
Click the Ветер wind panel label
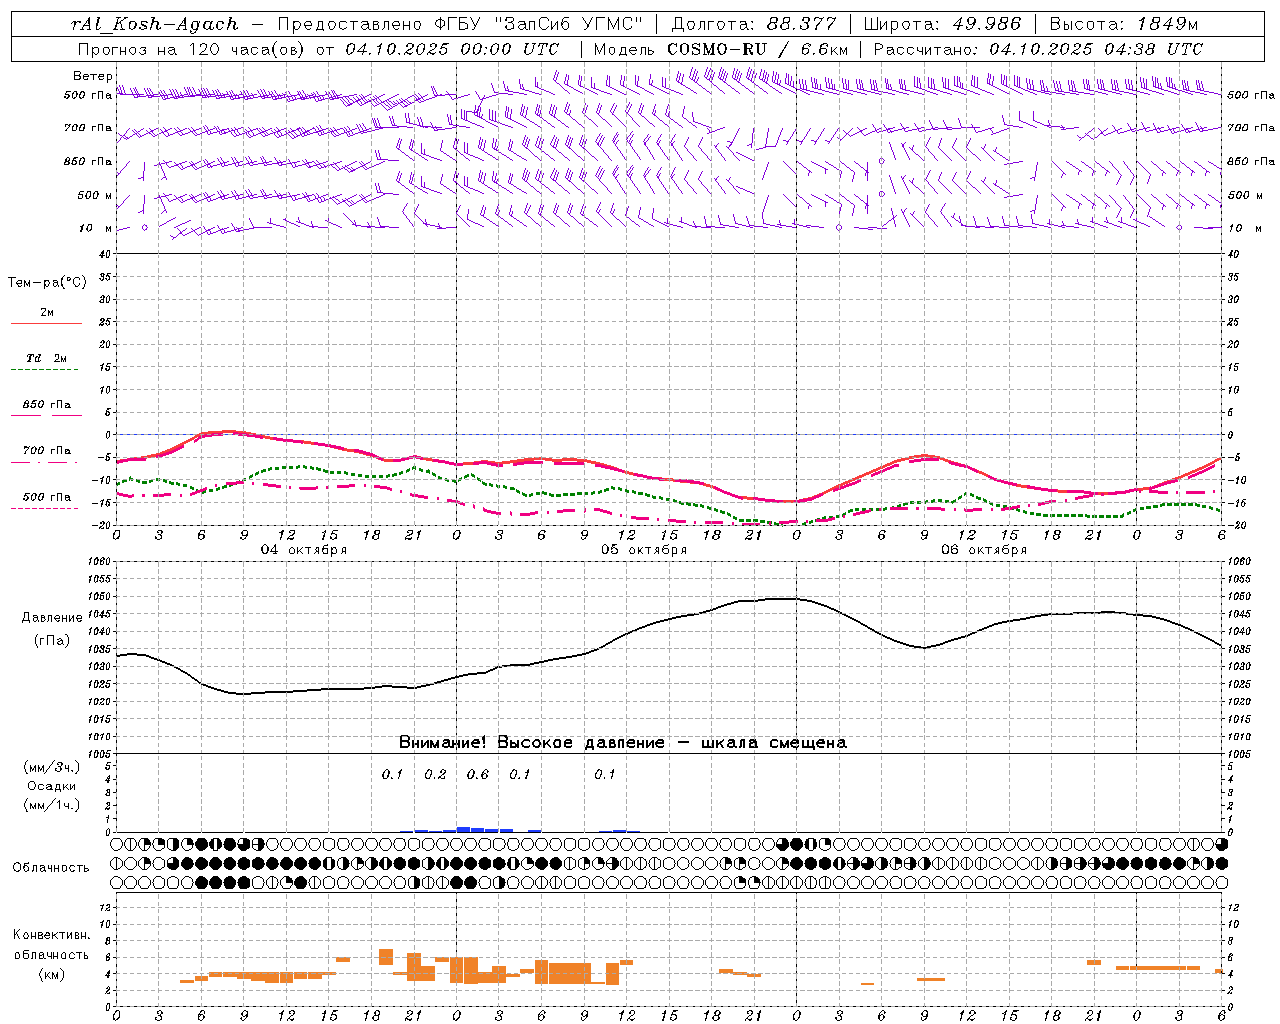pyautogui.click(x=93, y=76)
